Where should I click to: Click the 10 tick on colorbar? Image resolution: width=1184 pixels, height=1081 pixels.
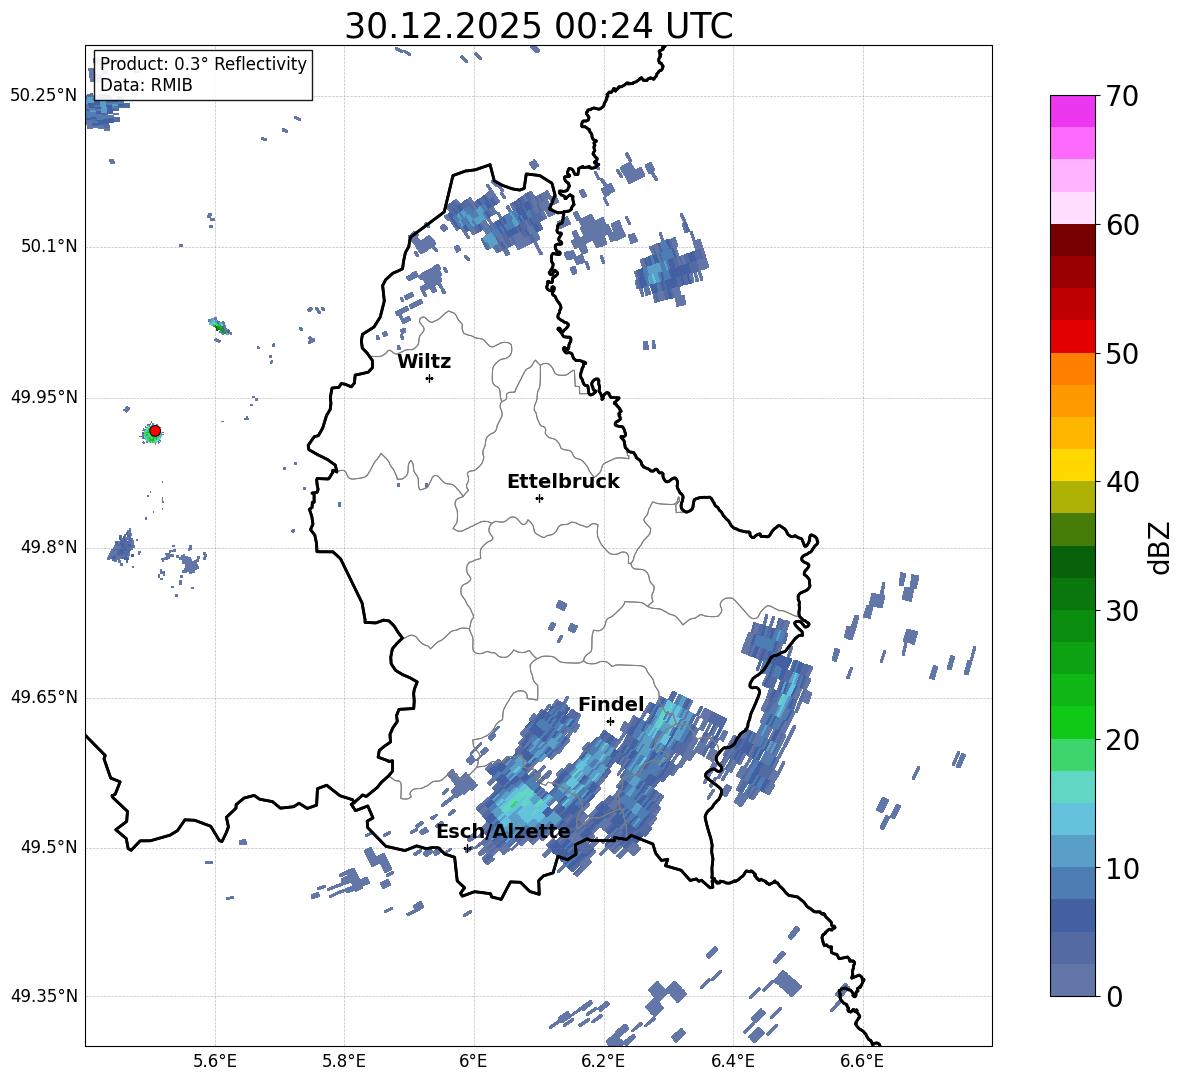click(1122, 868)
